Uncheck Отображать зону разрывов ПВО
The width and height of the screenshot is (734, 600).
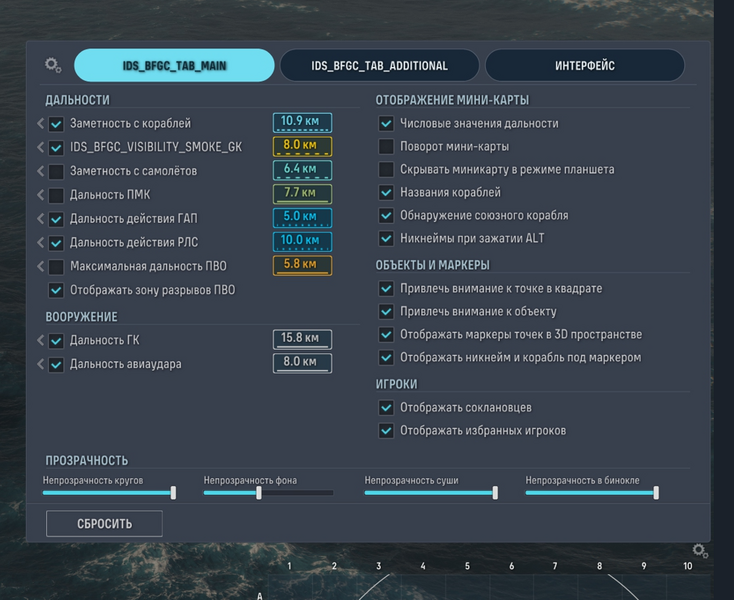point(56,290)
